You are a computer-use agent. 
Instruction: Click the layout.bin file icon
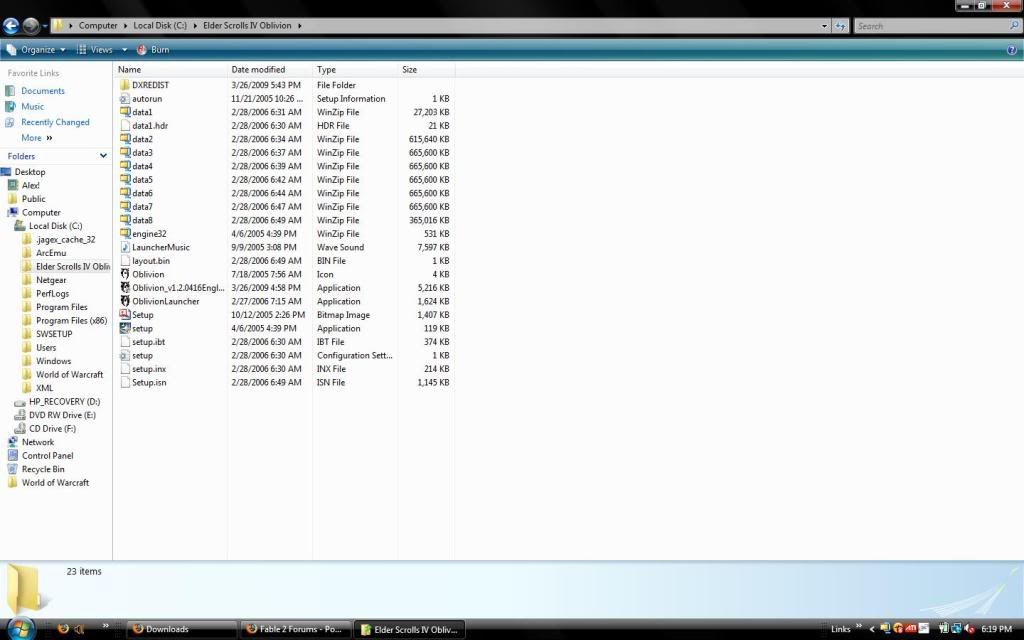pos(125,261)
